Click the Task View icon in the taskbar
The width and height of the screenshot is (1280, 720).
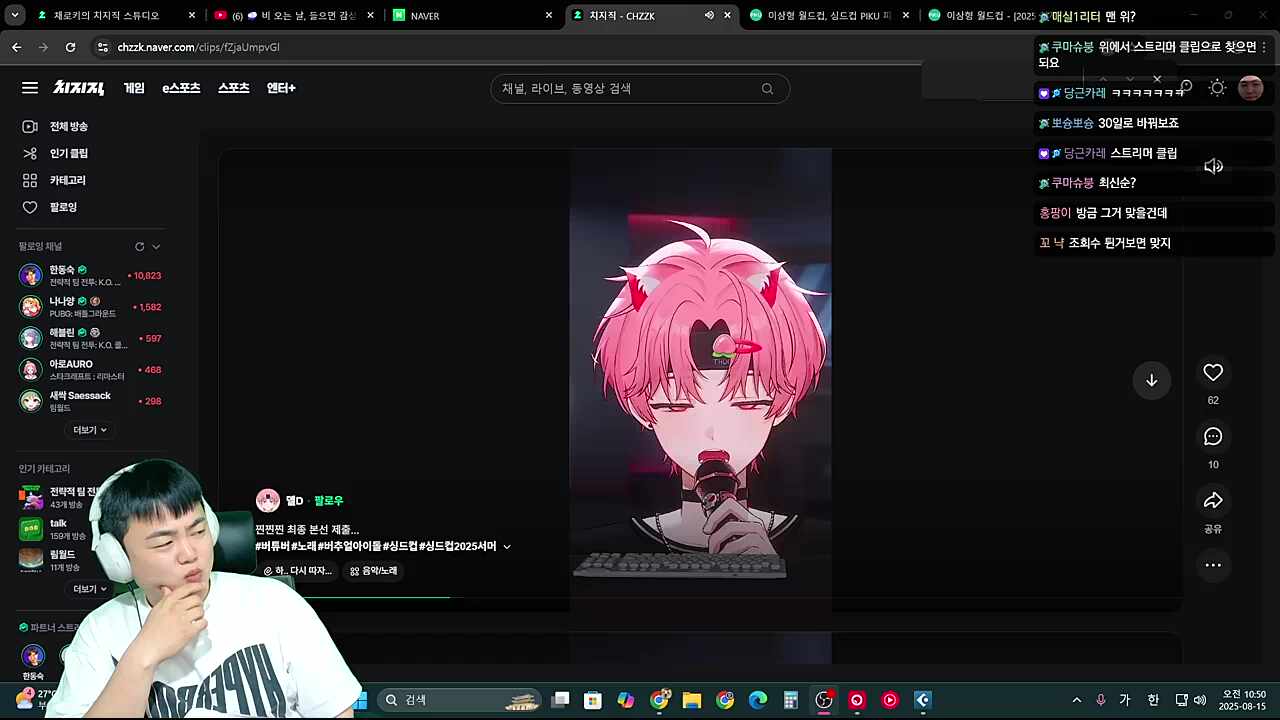(x=561, y=700)
